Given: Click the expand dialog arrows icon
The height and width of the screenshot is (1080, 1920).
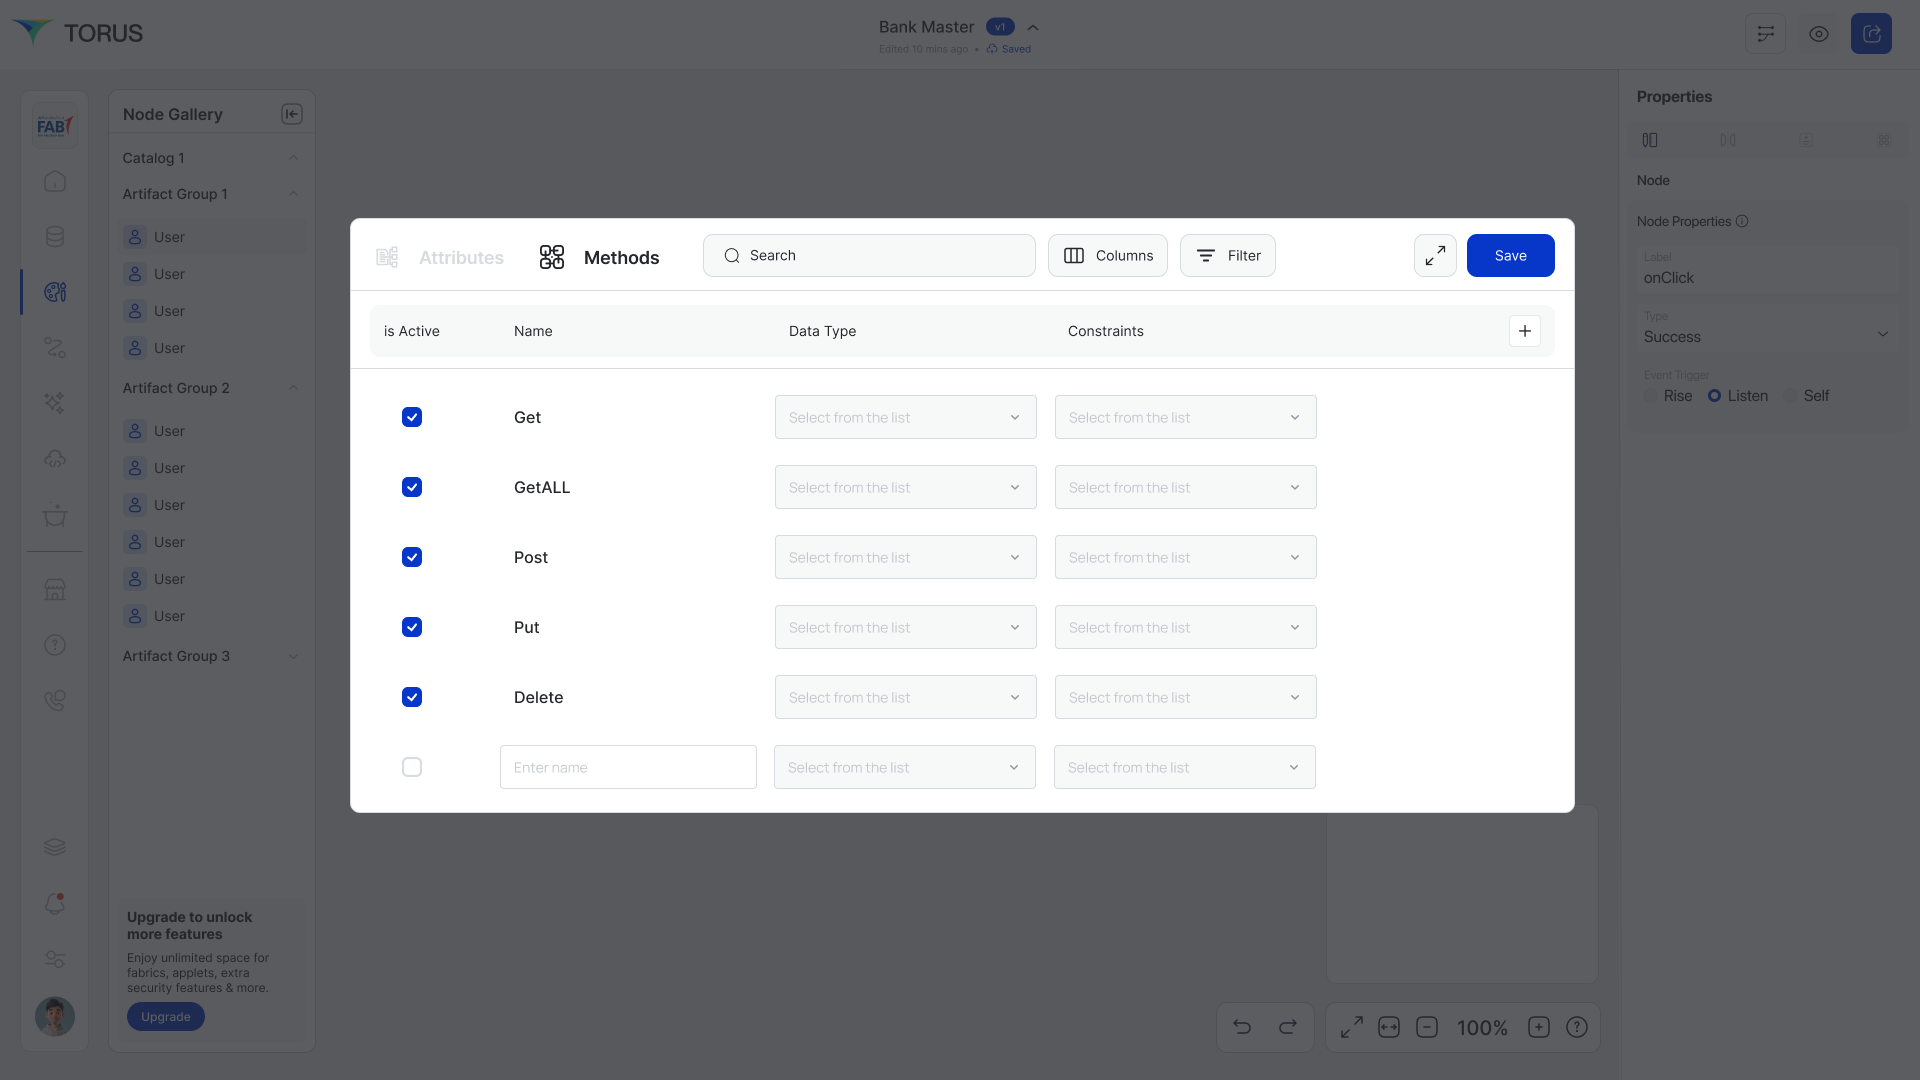Looking at the screenshot, I should point(1435,256).
